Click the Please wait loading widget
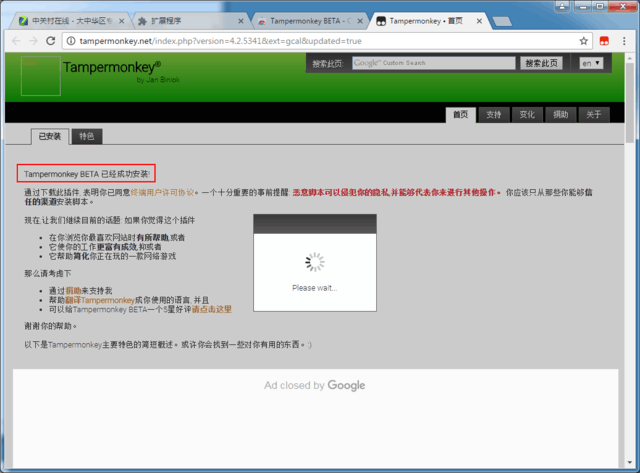Viewport: 640px width, 473px height. point(315,263)
